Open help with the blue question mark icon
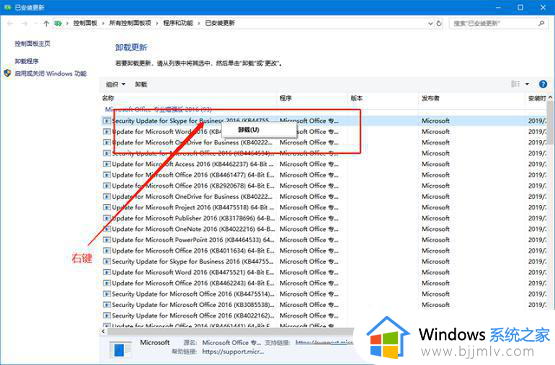Viewport: 555px width, 365px height. (543, 84)
